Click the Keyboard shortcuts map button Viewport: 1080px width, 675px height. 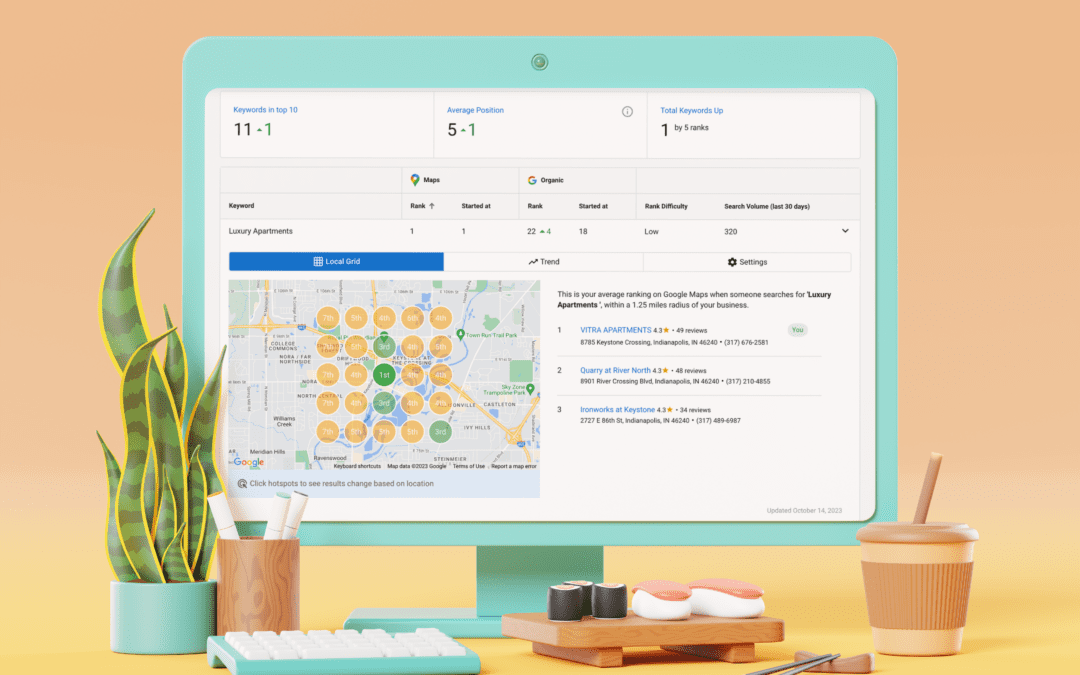pyautogui.click(x=357, y=466)
